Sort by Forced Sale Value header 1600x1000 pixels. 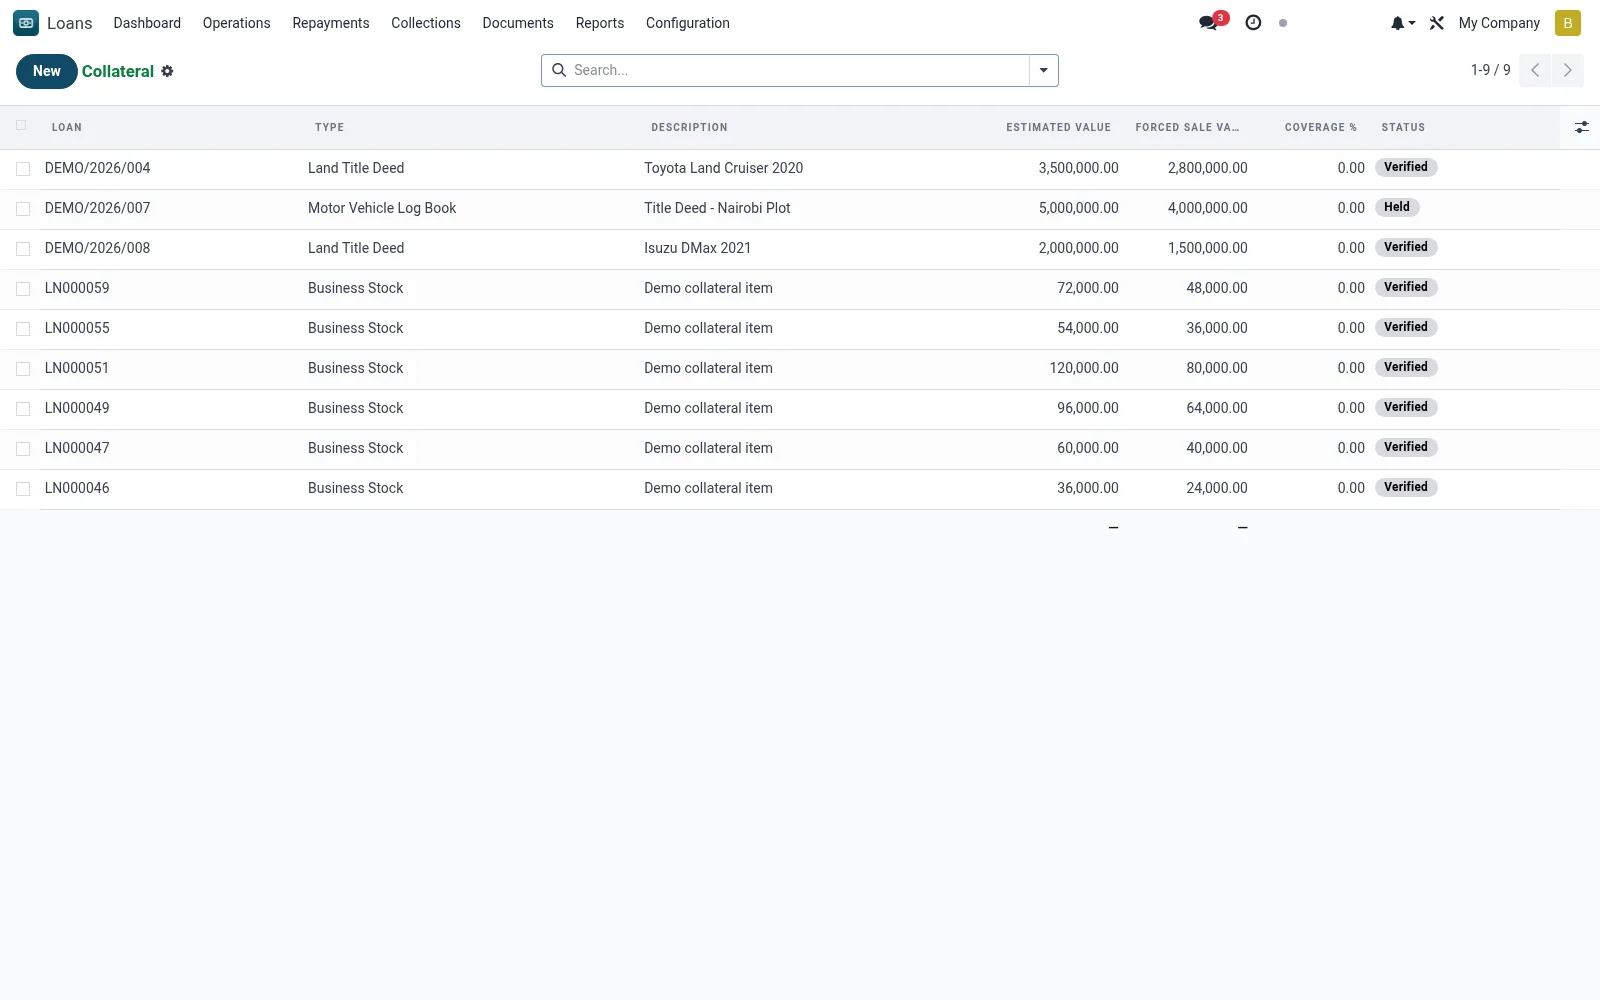[x=1187, y=127]
